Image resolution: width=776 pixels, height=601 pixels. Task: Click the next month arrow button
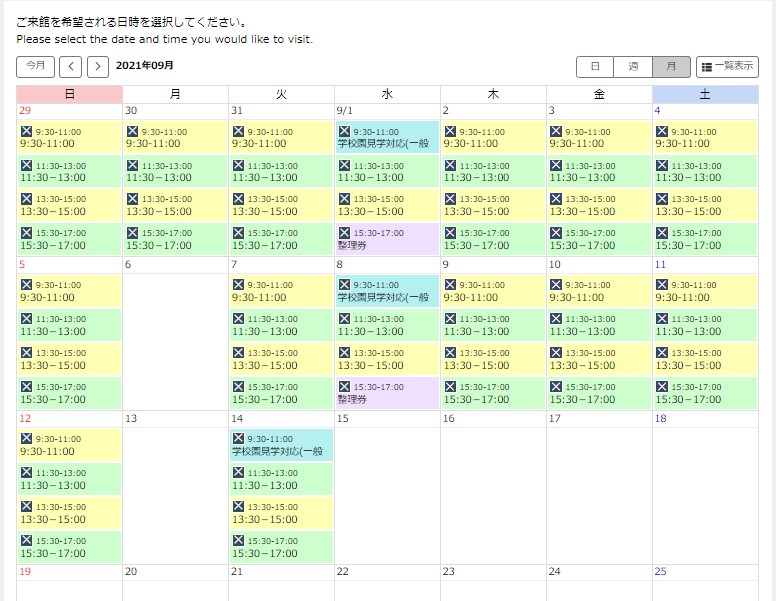tap(97, 66)
